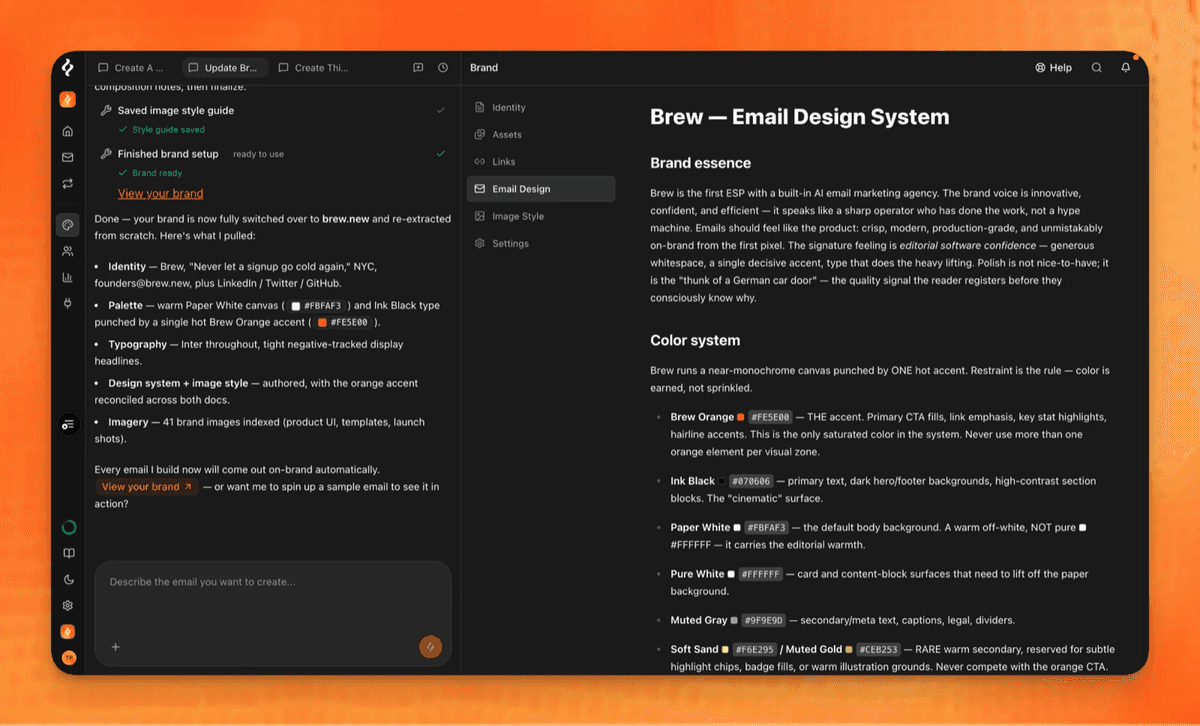
Task: Expand the 'Finished brand setup' step
Action: click(x=273, y=154)
